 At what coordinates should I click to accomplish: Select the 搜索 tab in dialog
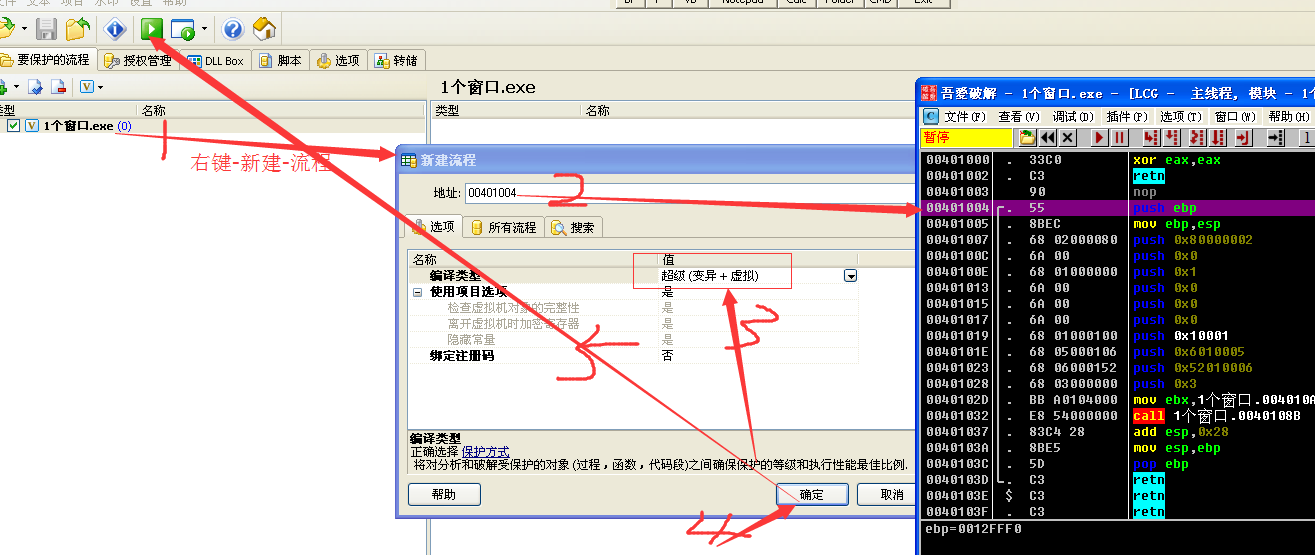click(x=573, y=227)
